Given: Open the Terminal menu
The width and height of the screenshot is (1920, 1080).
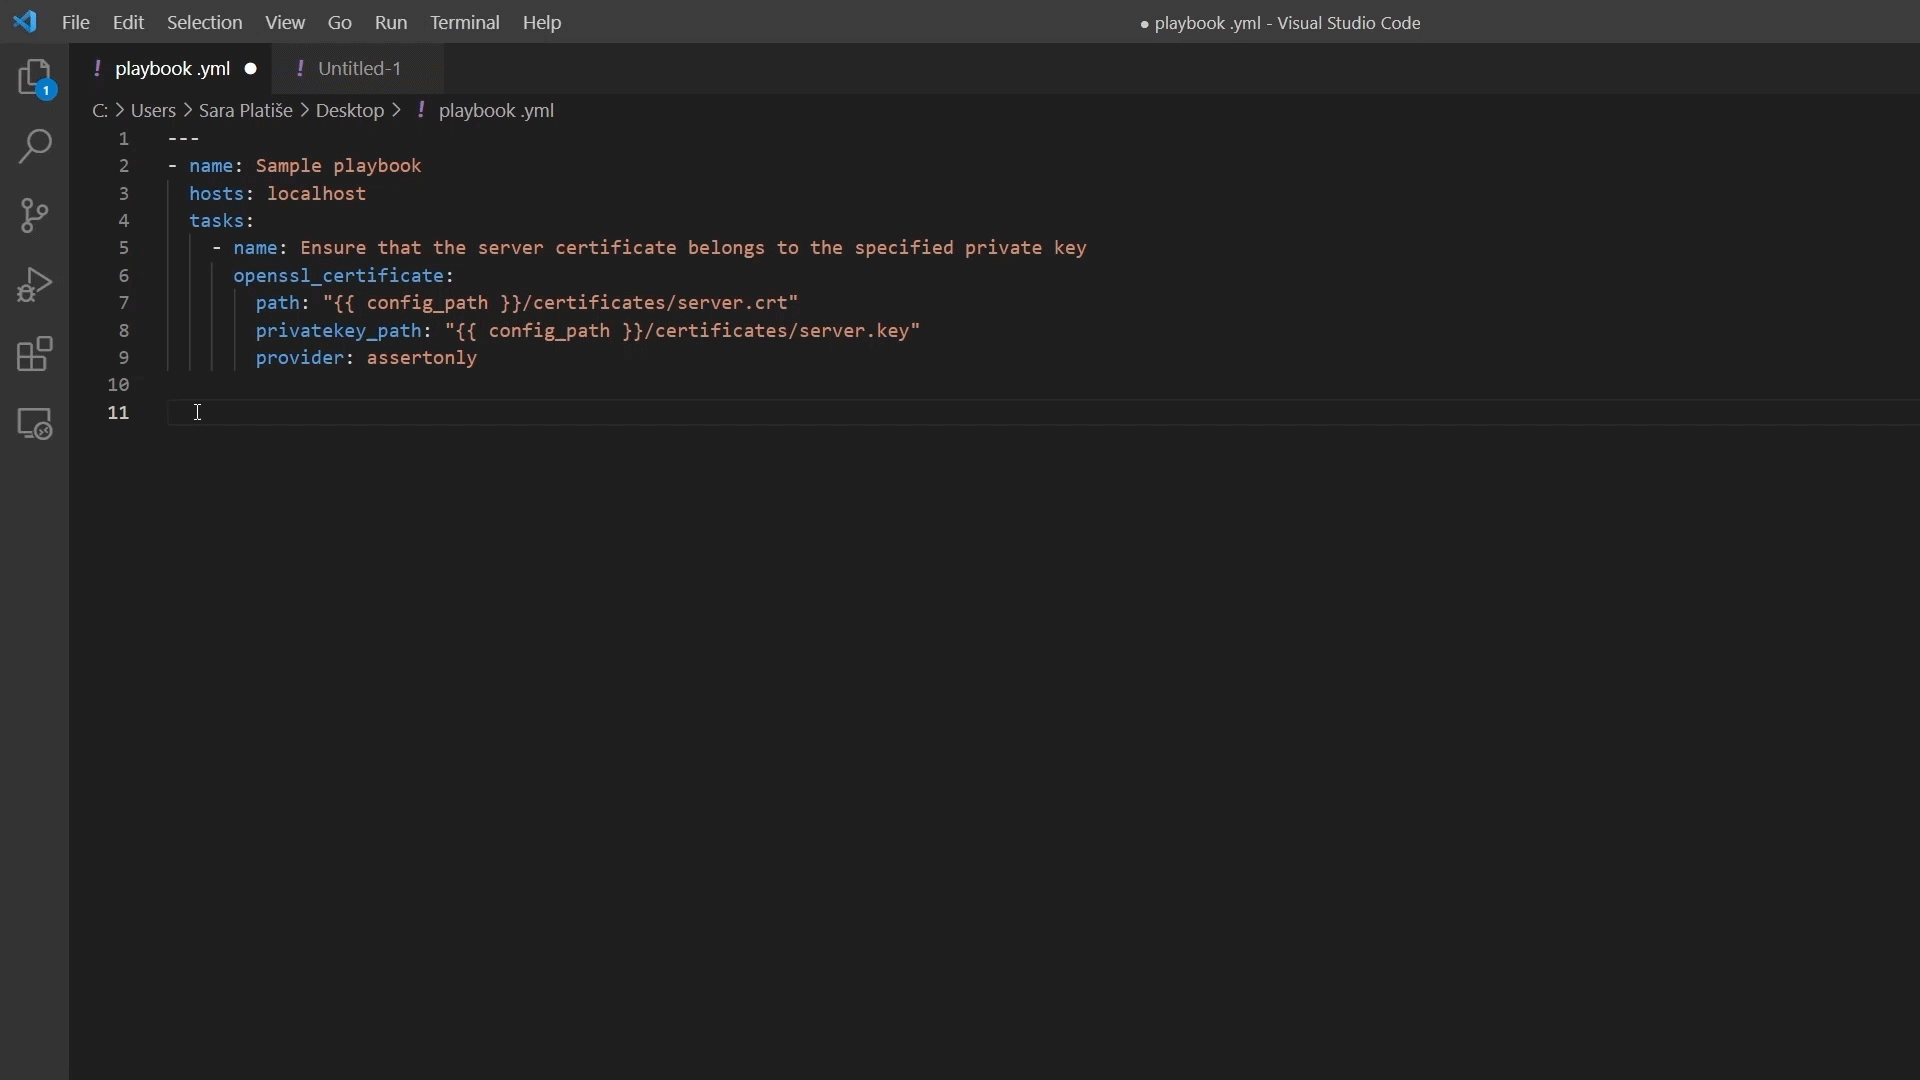Looking at the screenshot, I should point(465,23).
